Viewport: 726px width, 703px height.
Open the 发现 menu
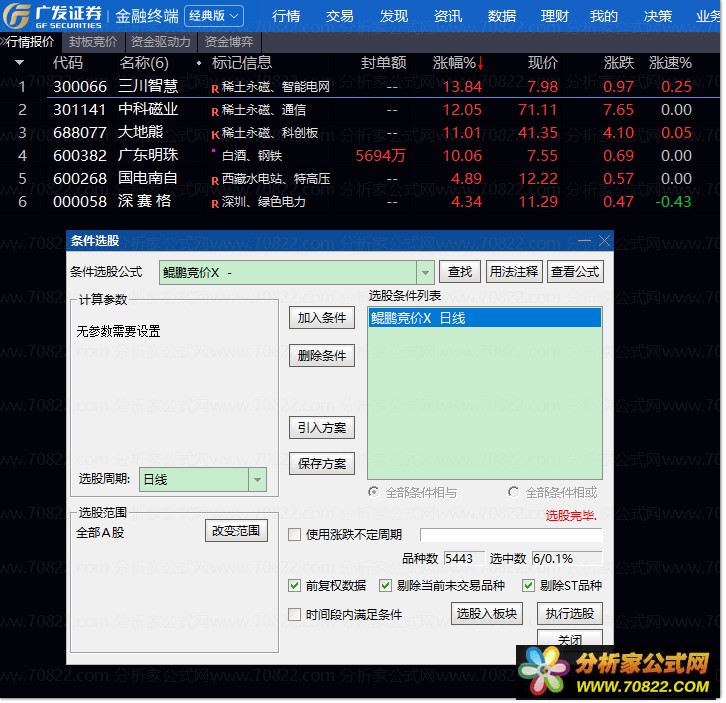coord(394,16)
